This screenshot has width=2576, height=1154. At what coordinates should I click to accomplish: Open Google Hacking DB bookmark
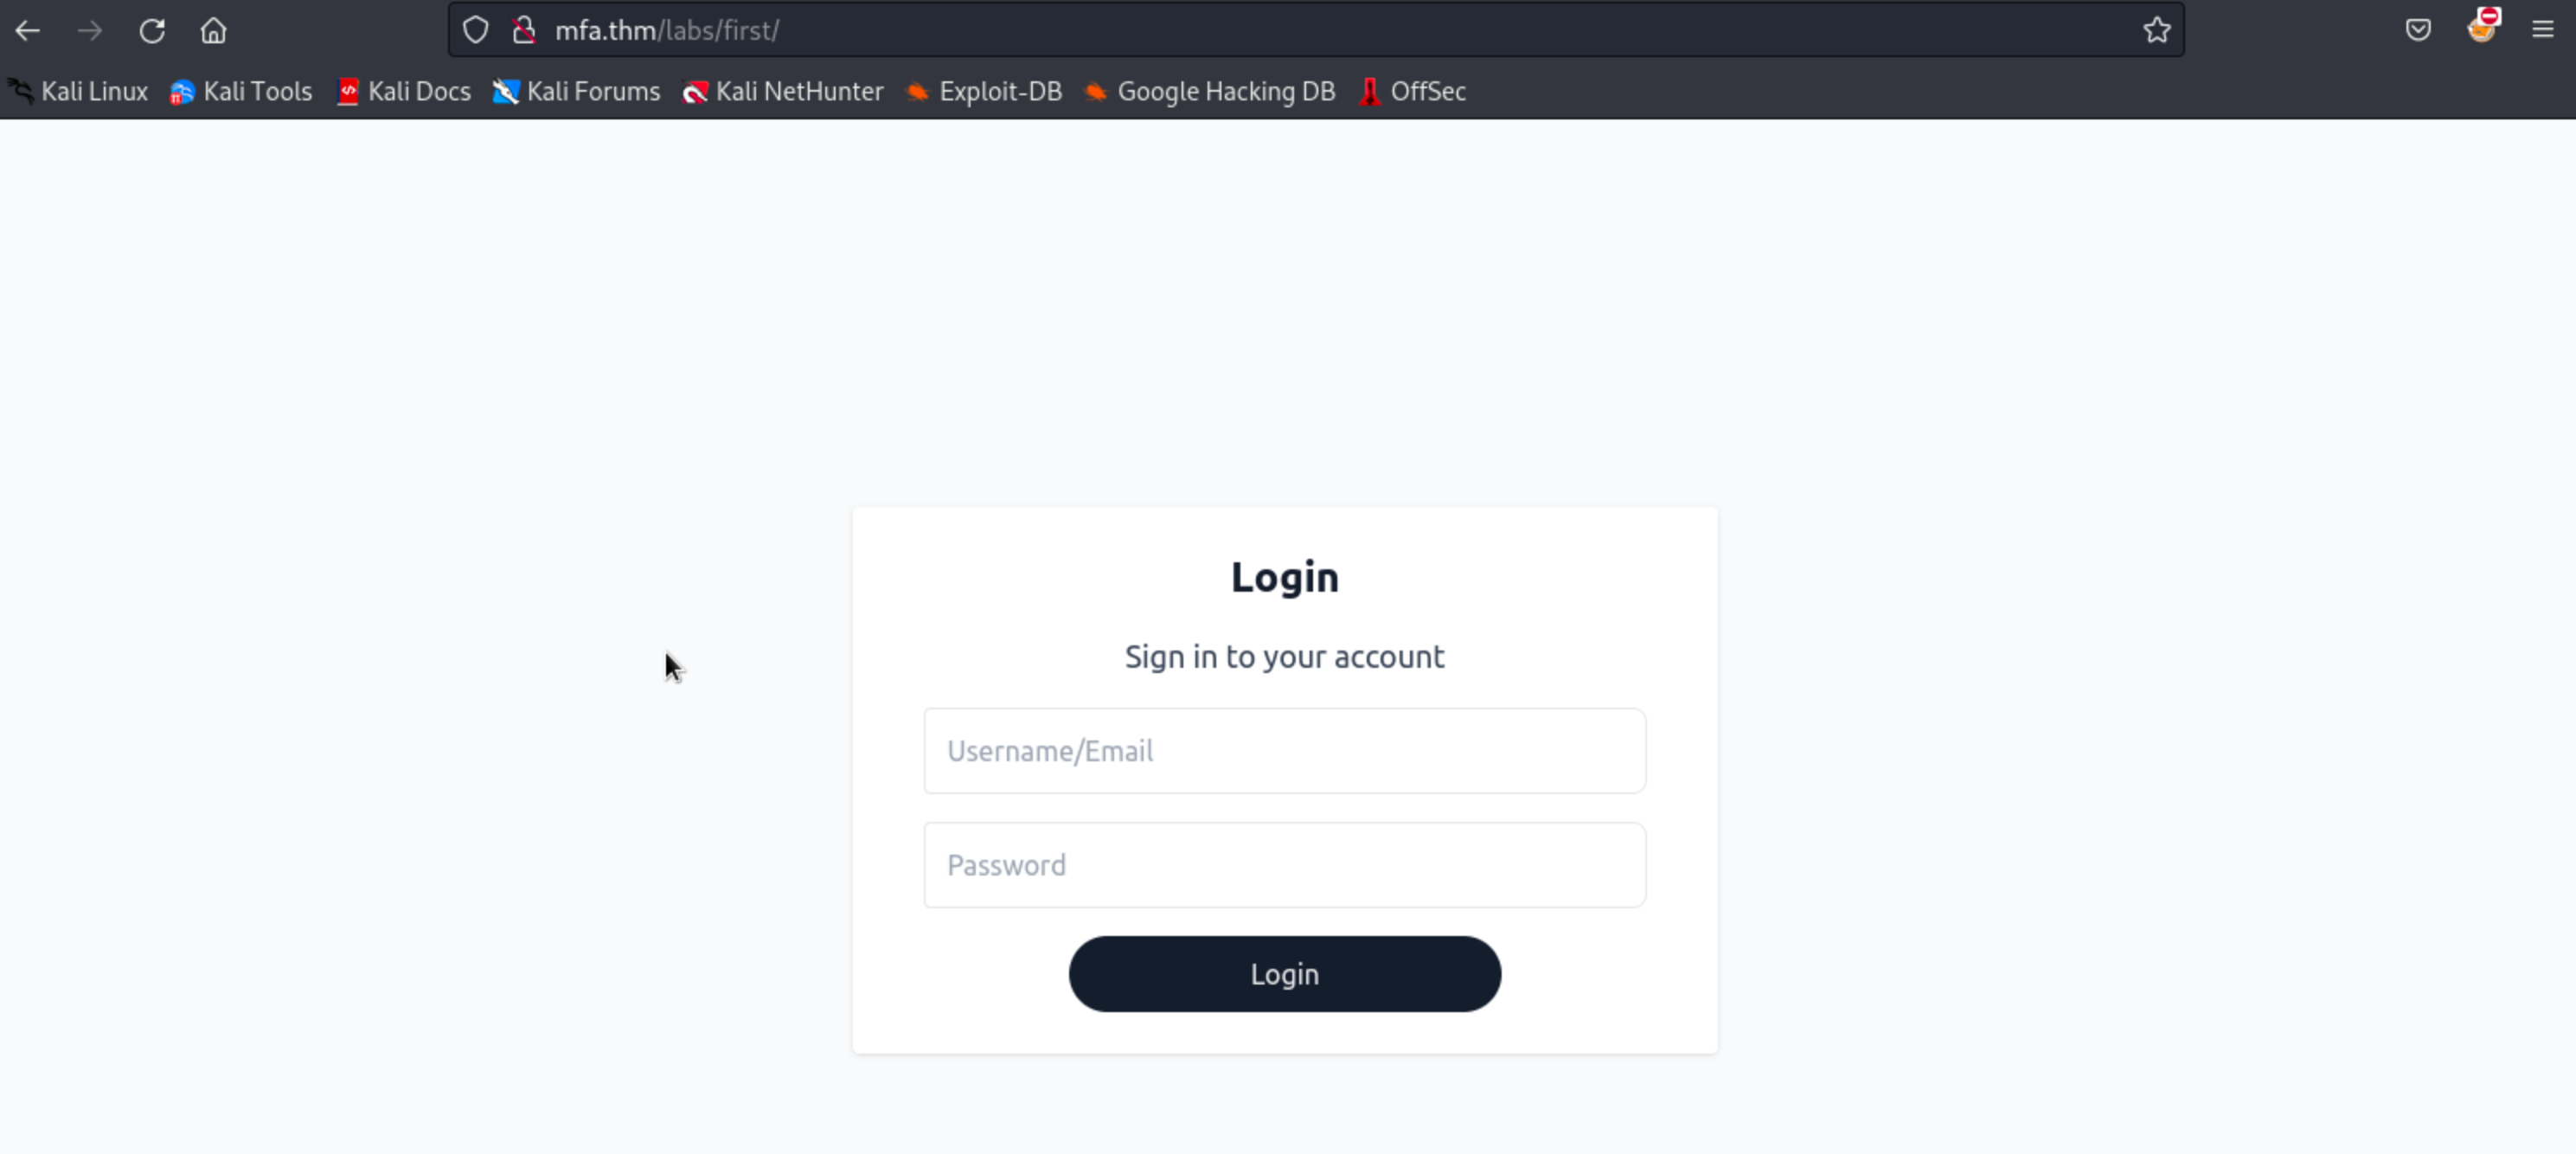pyautogui.click(x=1210, y=92)
